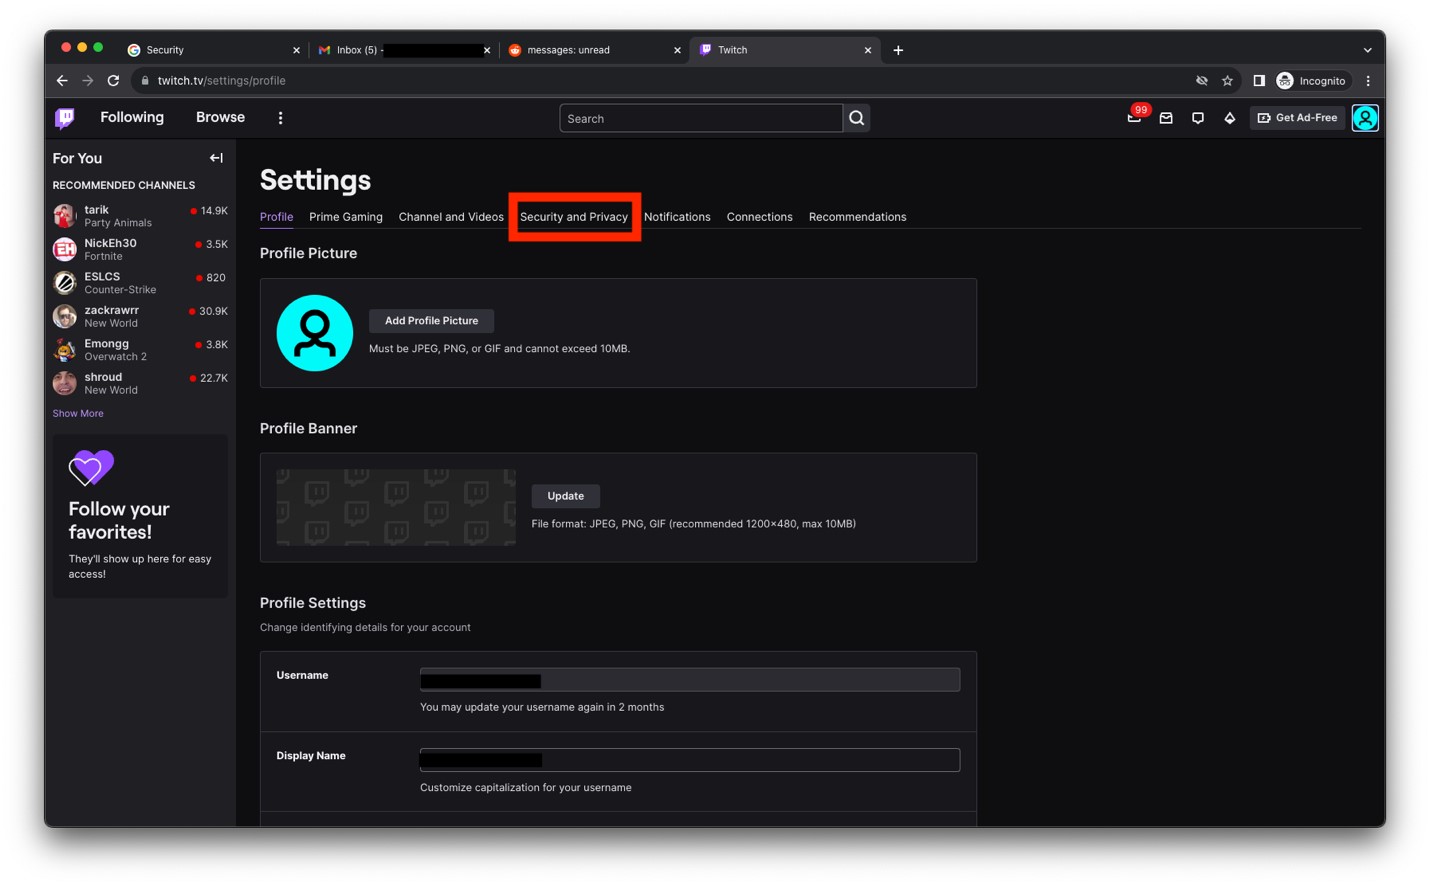This screenshot has height=886, width=1430.
Task: Click the profile banner preview thumbnail
Action: coord(396,508)
